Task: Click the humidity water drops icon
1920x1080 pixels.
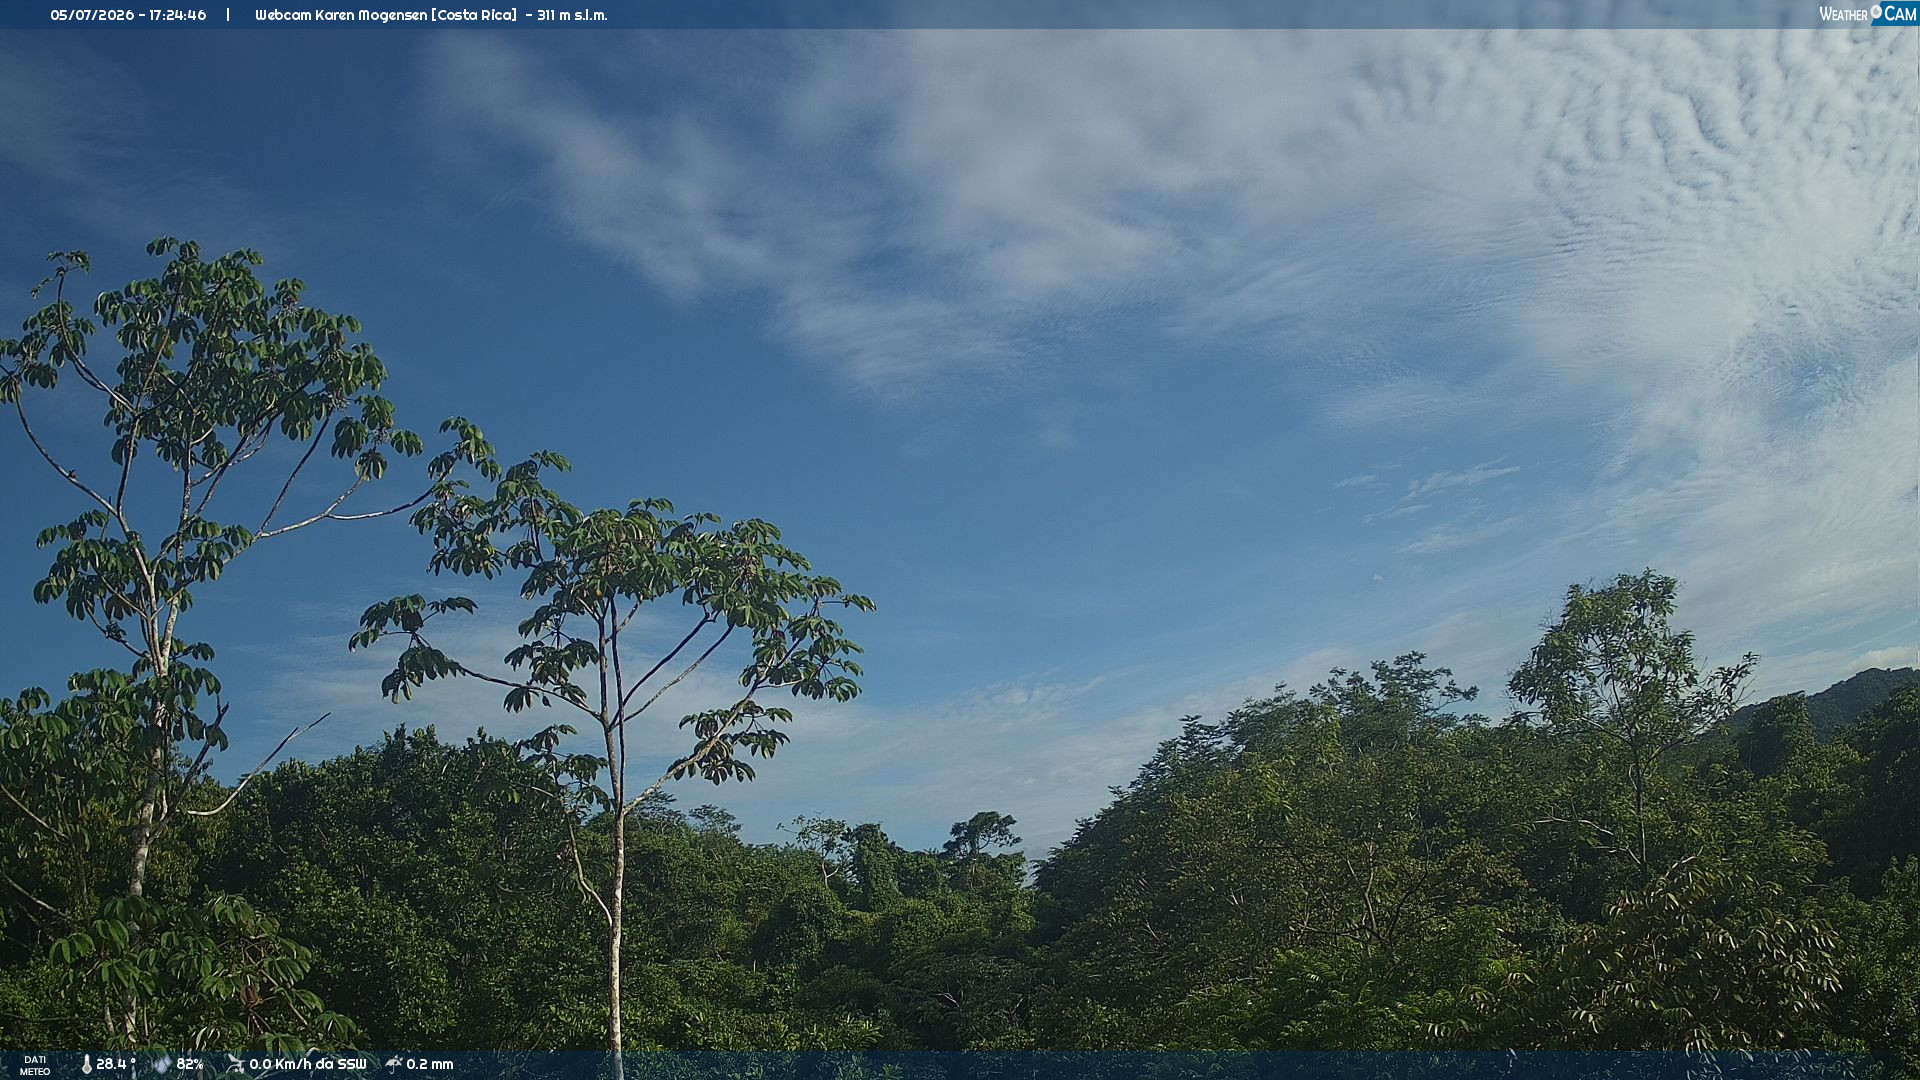Action: [162, 1064]
